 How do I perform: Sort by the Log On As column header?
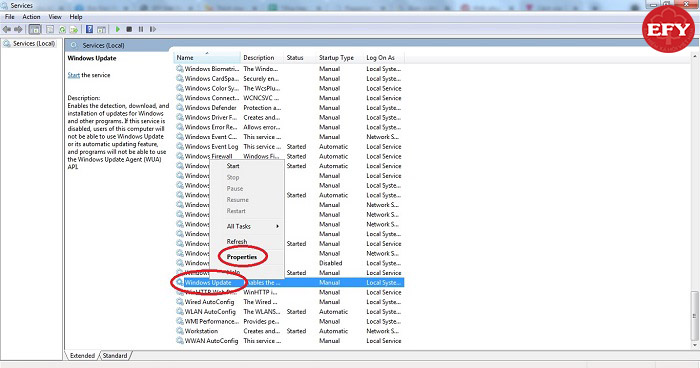[384, 58]
